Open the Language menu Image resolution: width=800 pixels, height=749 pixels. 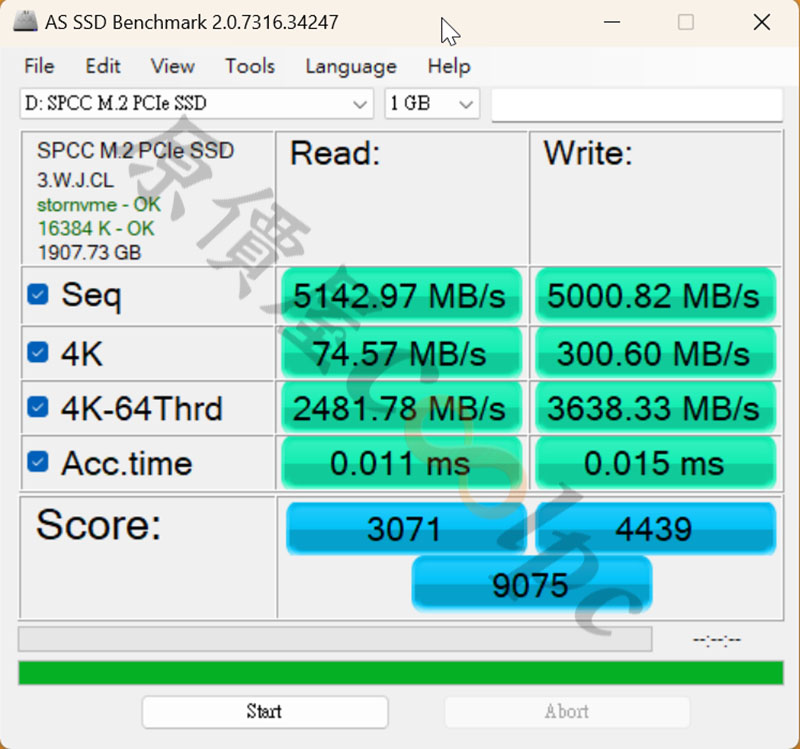[351, 66]
